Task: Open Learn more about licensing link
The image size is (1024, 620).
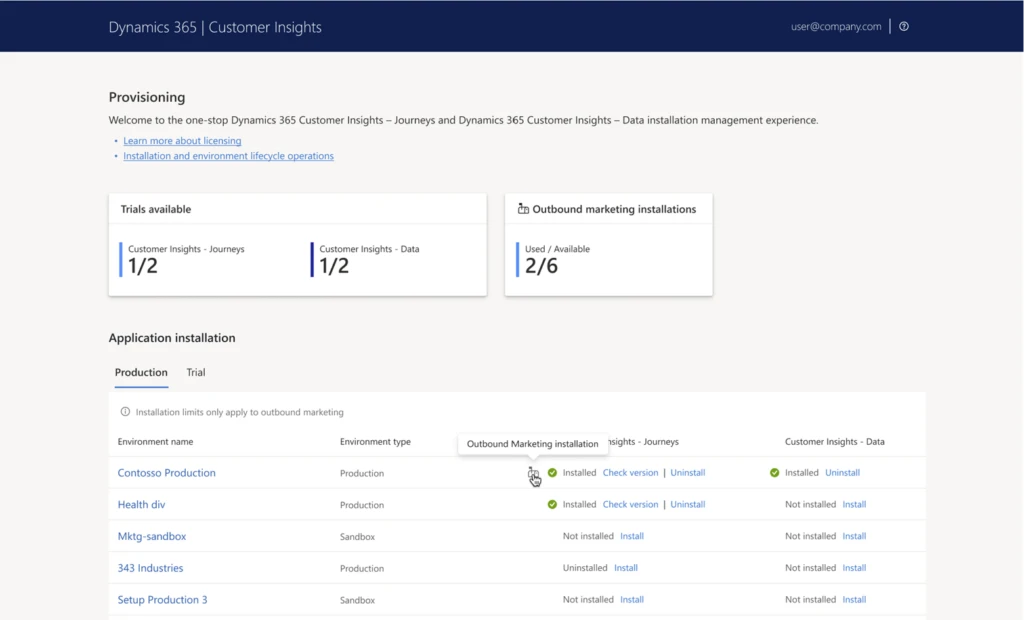Action: (182, 141)
